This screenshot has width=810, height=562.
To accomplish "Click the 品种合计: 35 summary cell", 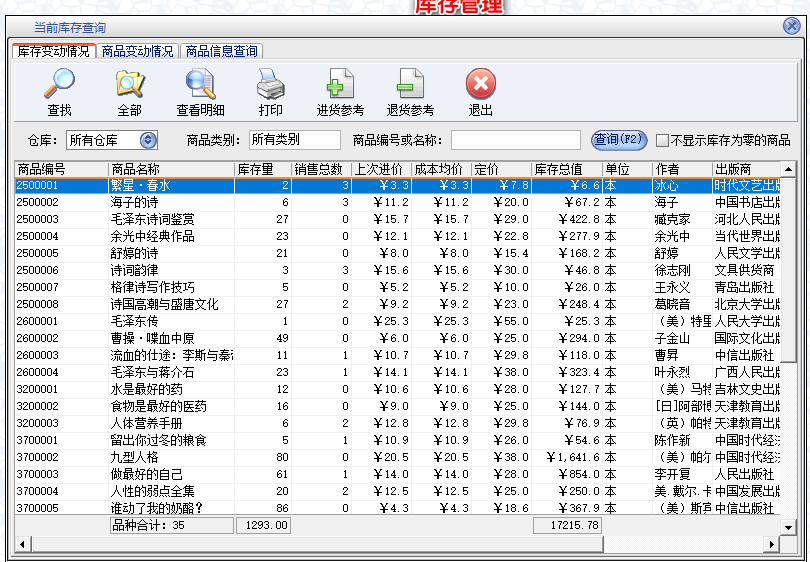I will [x=172, y=526].
